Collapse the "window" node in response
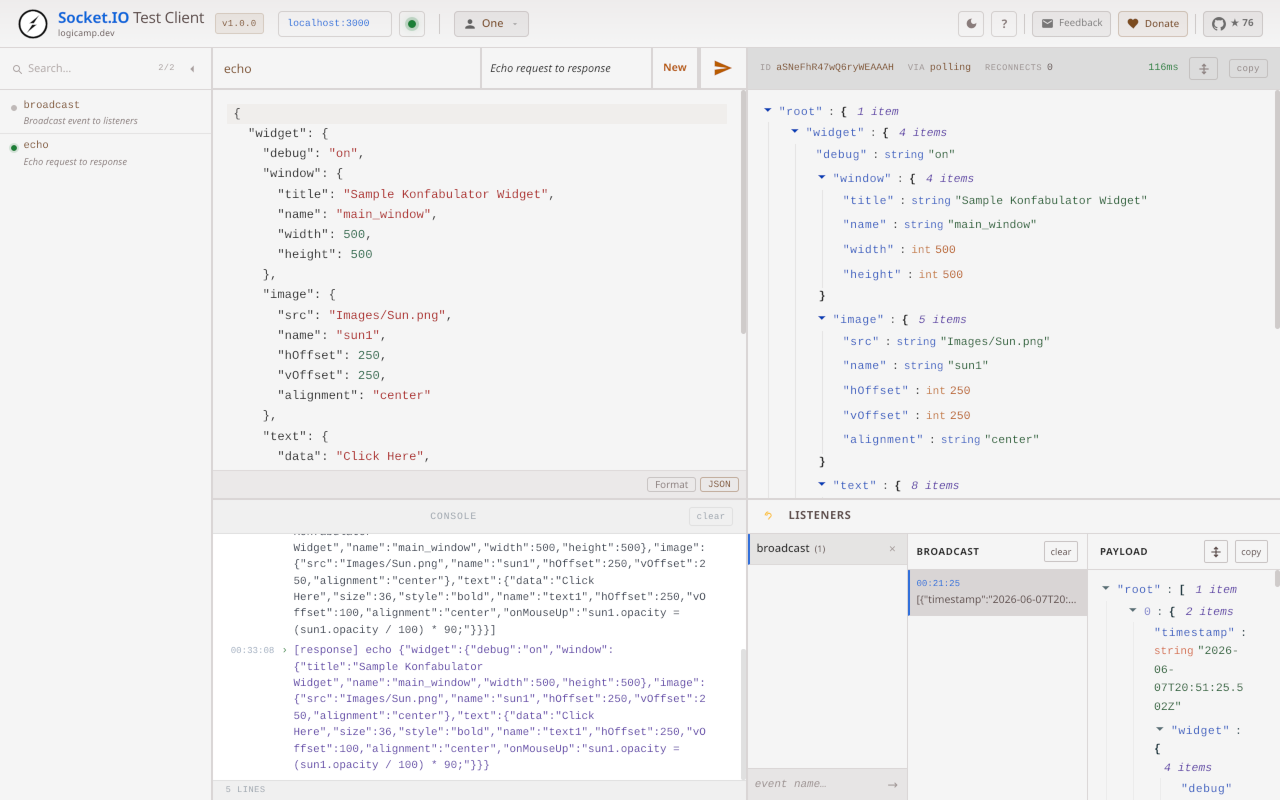Viewport: 1280px width, 800px height. (822, 177)
